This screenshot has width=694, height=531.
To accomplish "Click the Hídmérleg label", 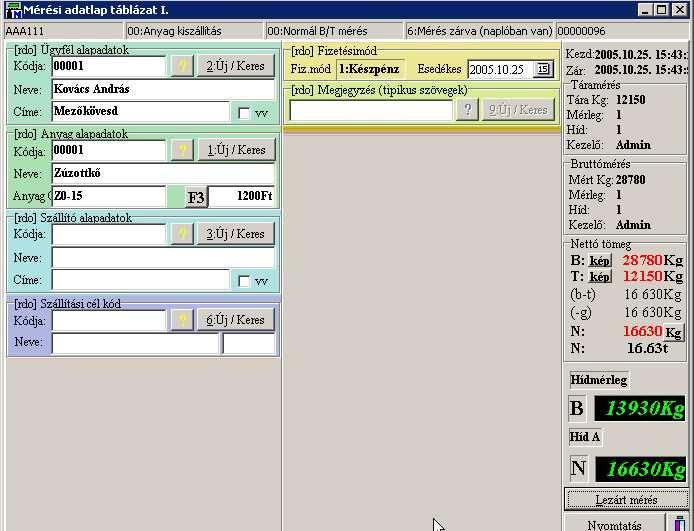I will click(x=598, y=380).
